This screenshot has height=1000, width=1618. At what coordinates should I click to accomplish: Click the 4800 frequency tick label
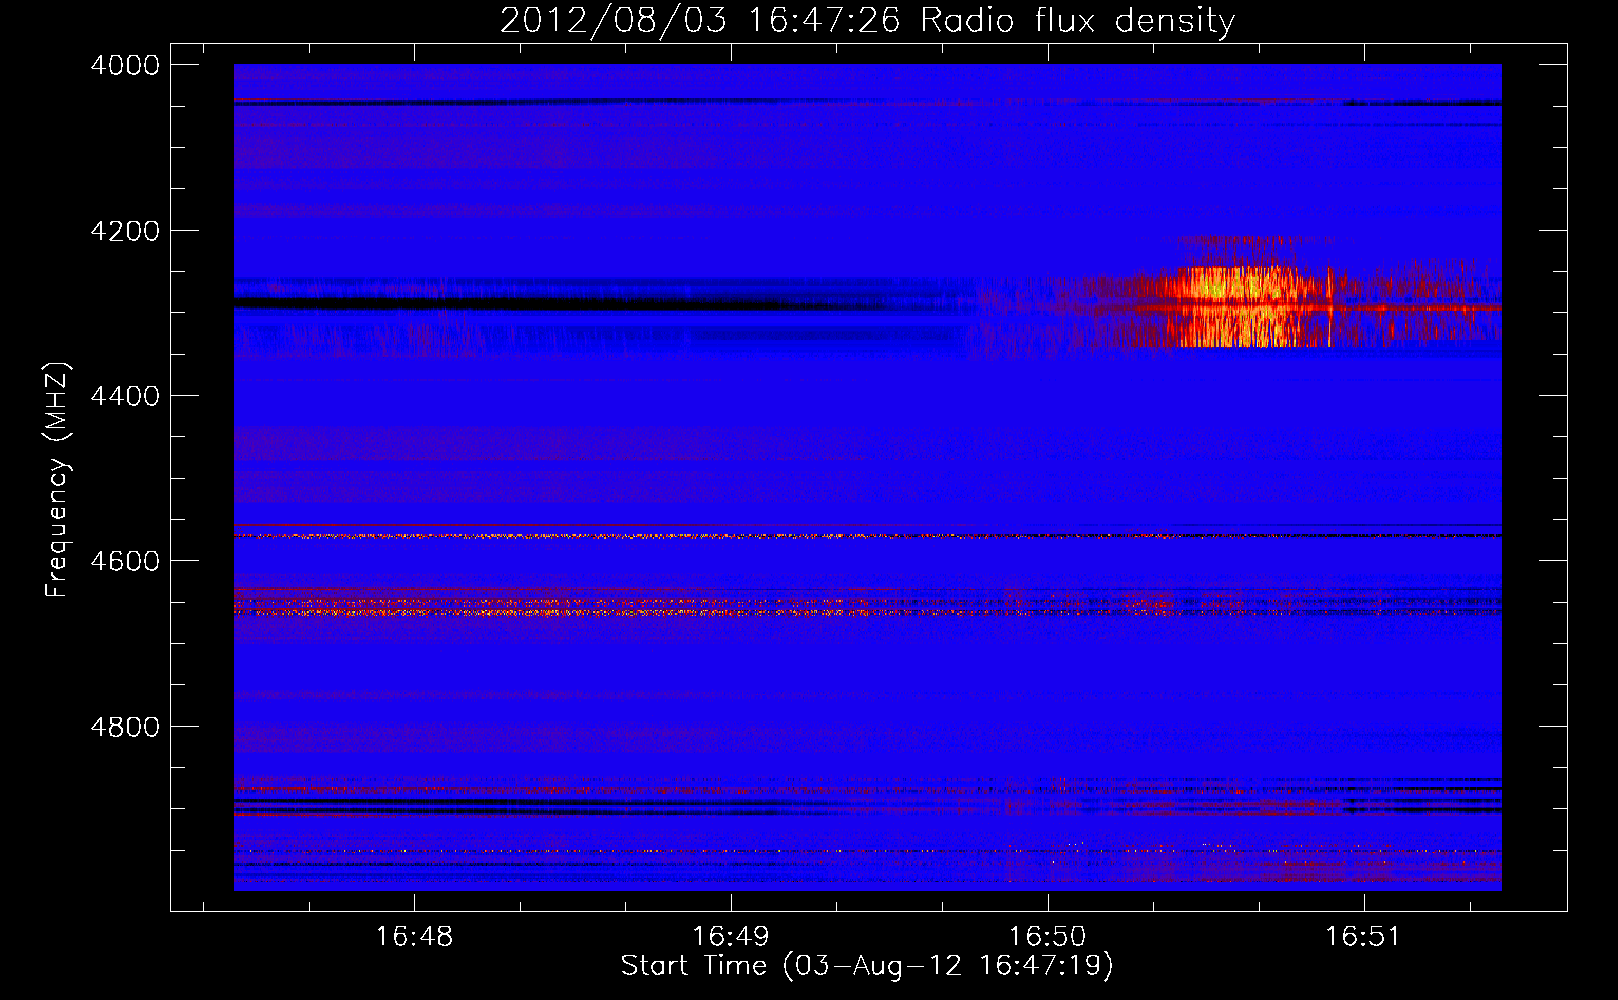click(x=125, y=727)
